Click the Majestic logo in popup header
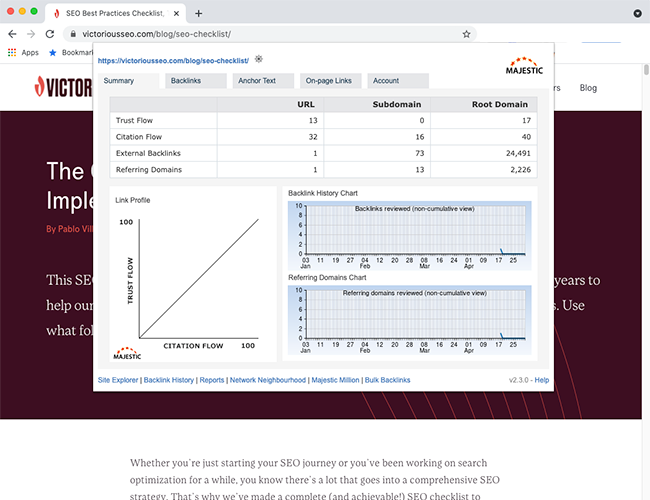Viewport: 650px width, 500px height. [524, 69]
